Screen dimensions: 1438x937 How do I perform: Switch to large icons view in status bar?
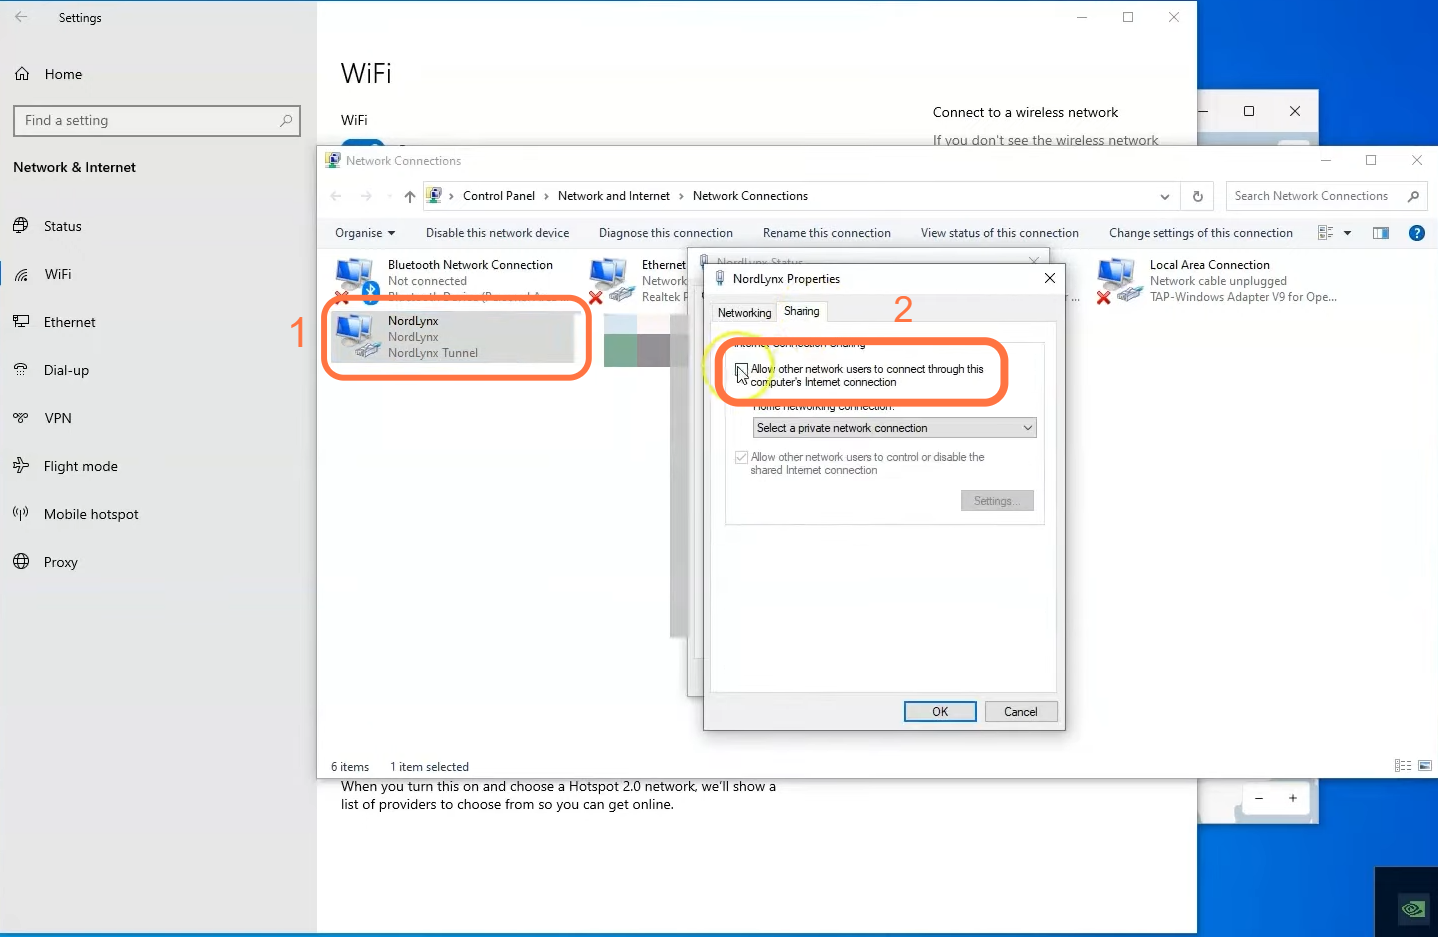[1425, 766]
